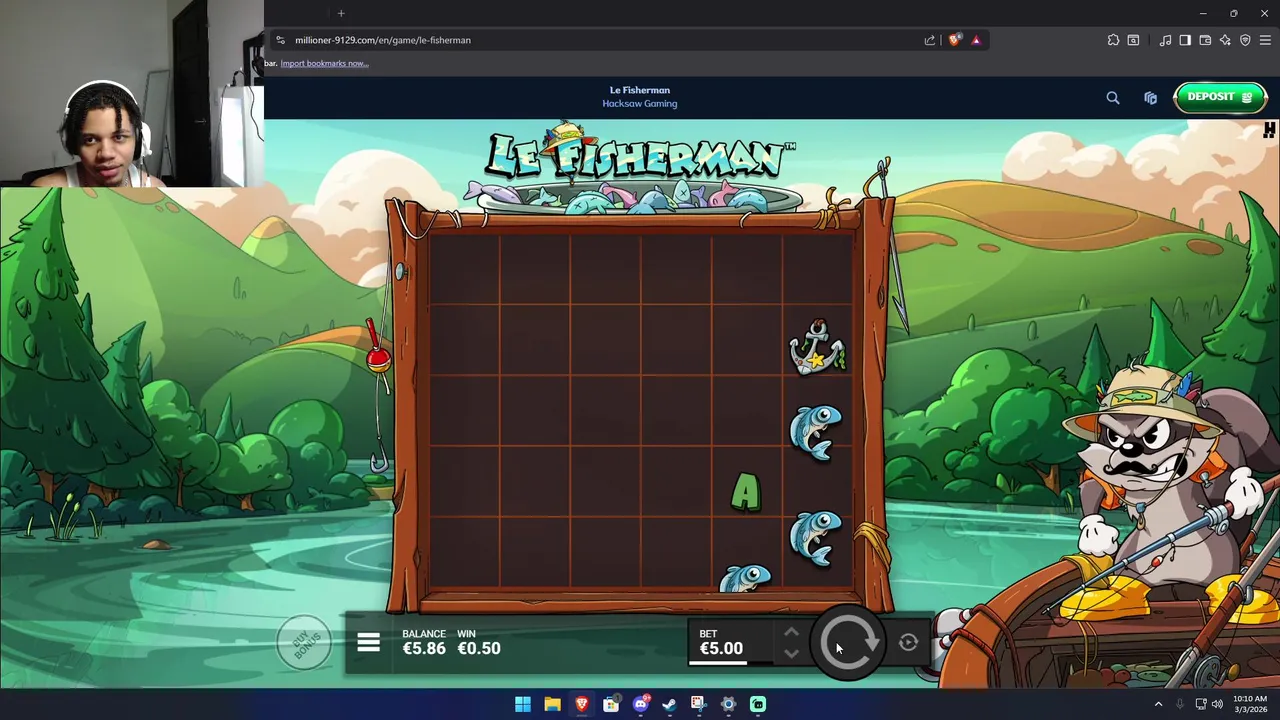The image size is (1280, 720).
Task: Decrease the bet with the down arrow
Action: tap(791, 654)
